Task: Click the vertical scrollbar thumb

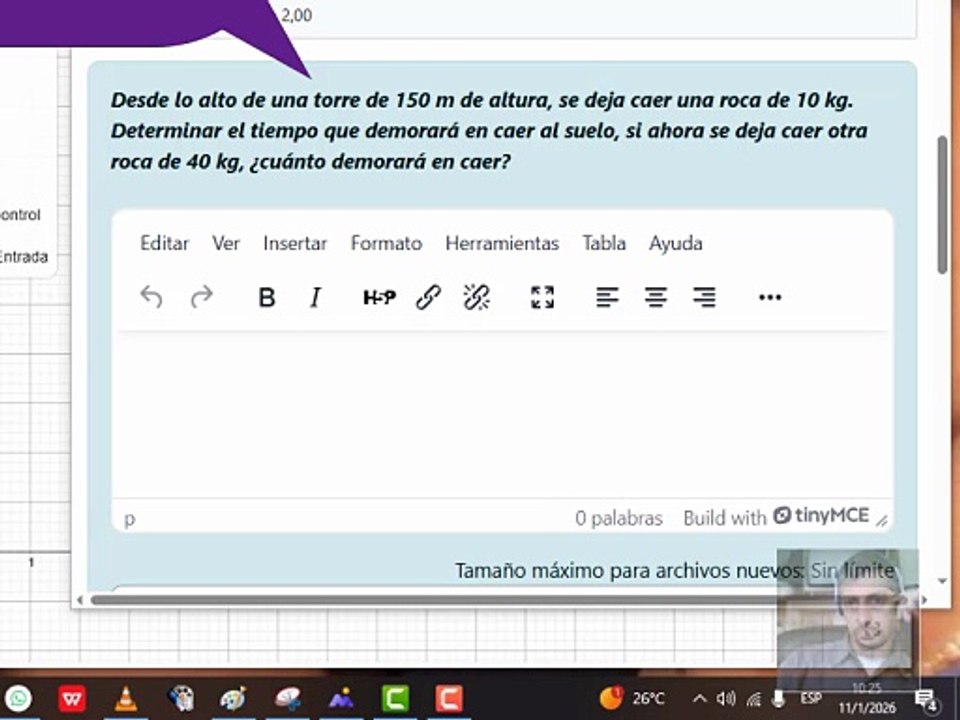Action: [x=942, y=205]
